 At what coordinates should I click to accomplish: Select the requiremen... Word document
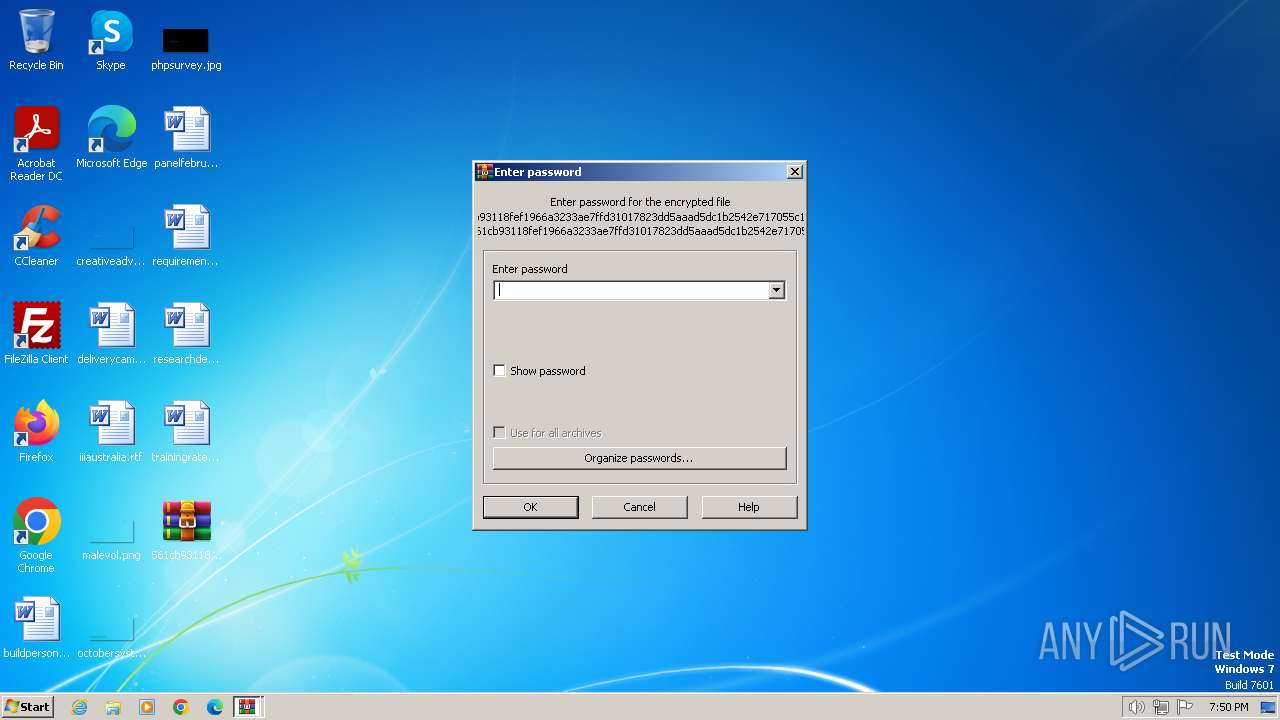pos(186,236)
